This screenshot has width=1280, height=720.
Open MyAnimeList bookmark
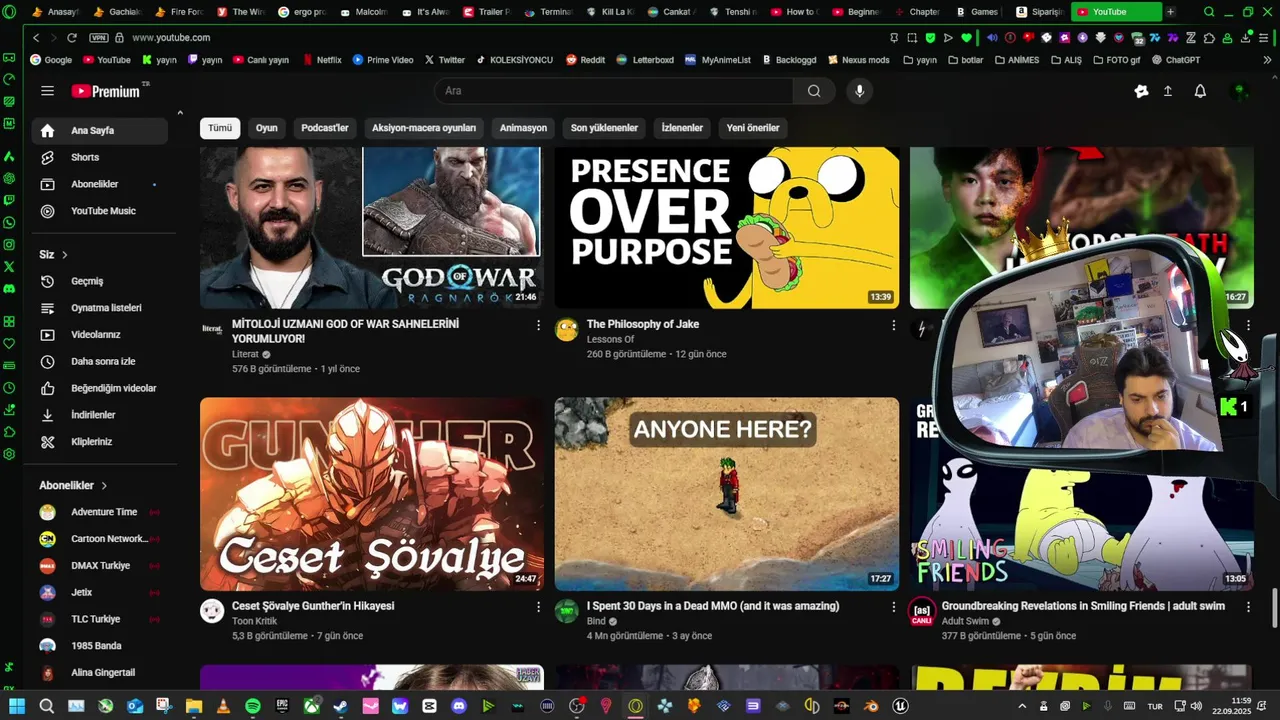718,60
